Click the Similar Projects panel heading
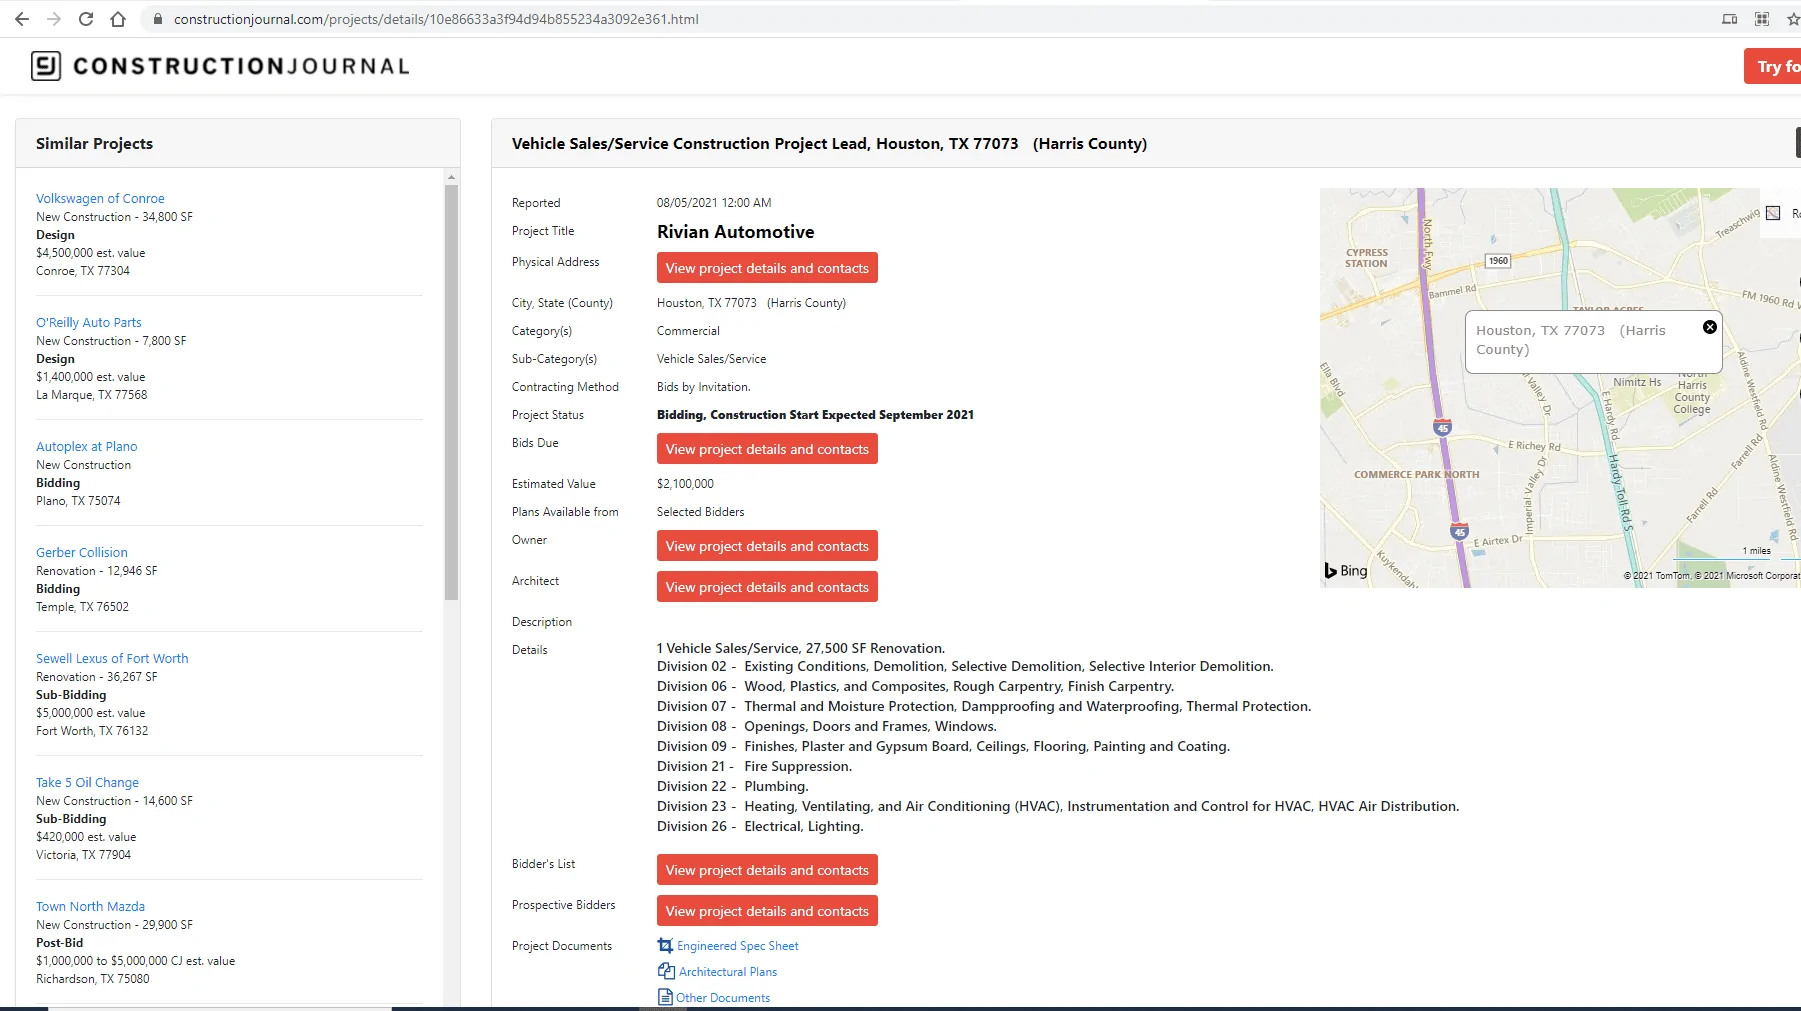1801x1011 pixels. click(x=95, y=143)
